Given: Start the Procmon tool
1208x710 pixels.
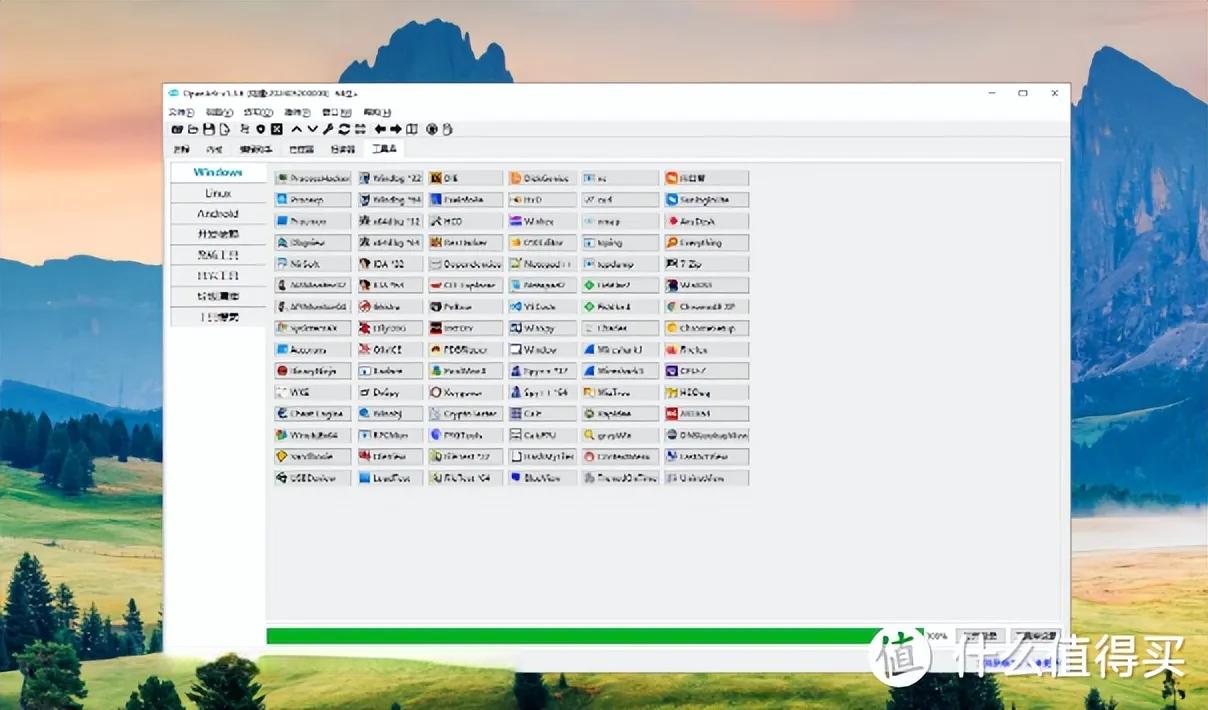Looking at the screenshot, I should pyautogui.click(x=313, y=221).
